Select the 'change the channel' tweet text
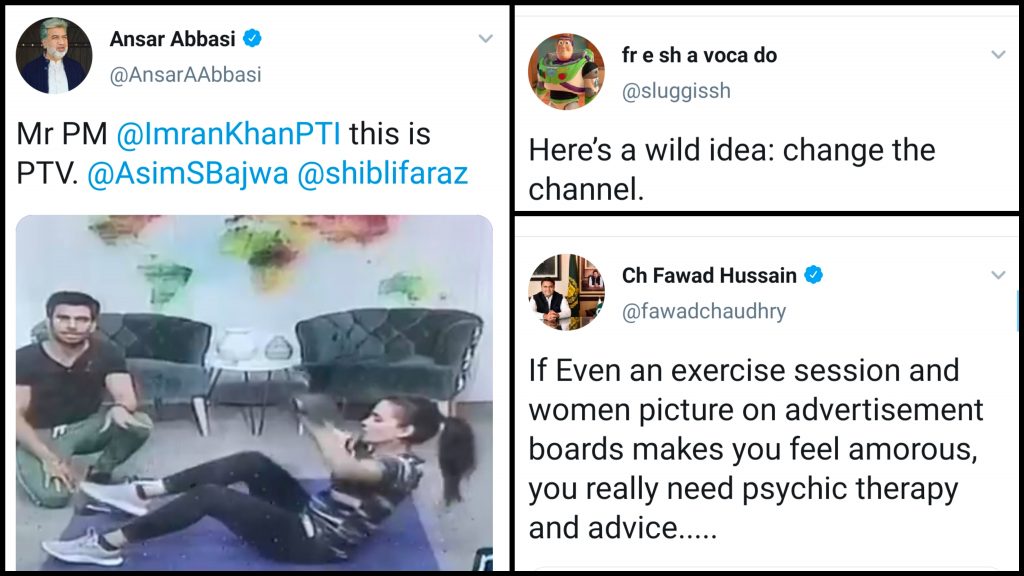The image size is (1024, 576). 732,170
